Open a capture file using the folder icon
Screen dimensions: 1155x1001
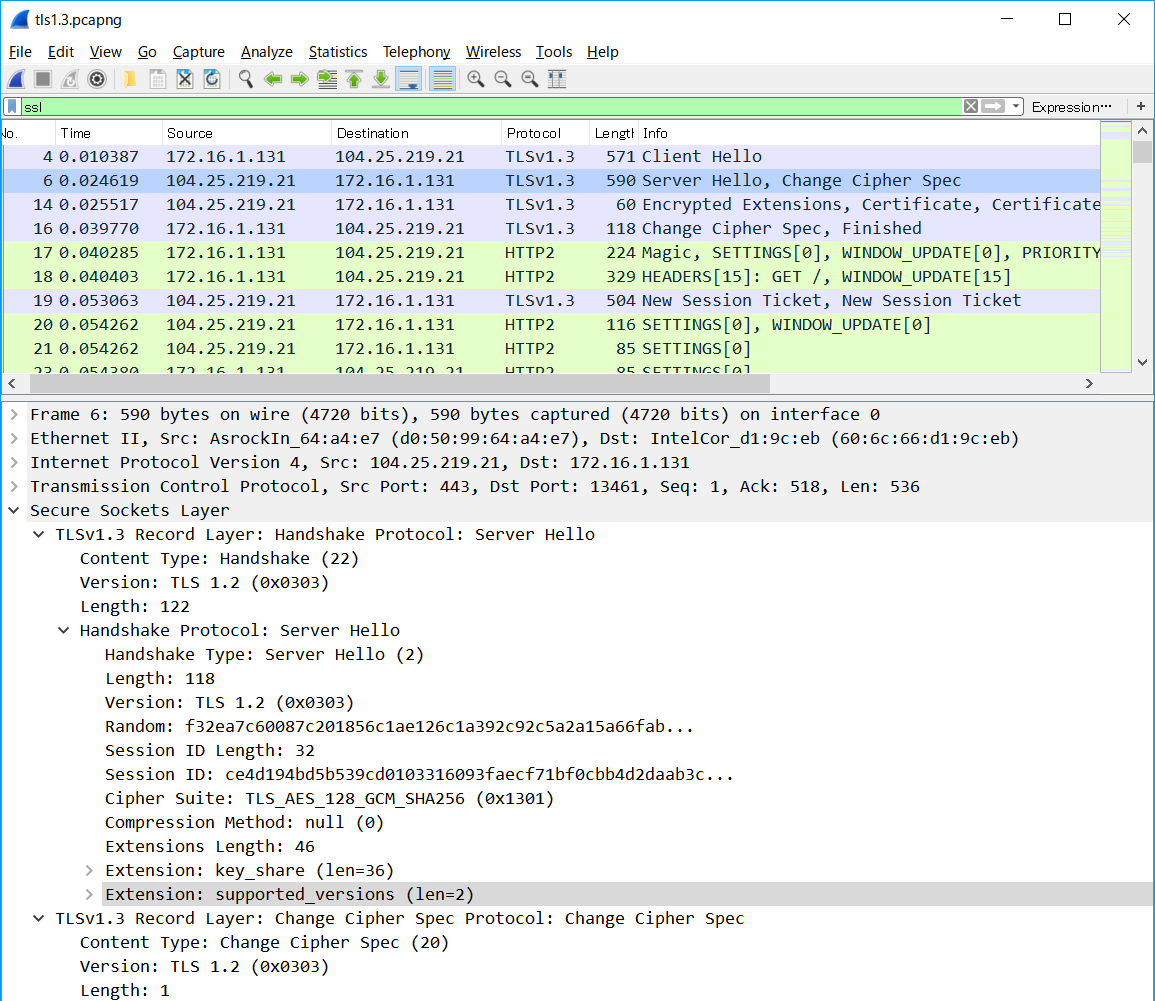[129, 79]
